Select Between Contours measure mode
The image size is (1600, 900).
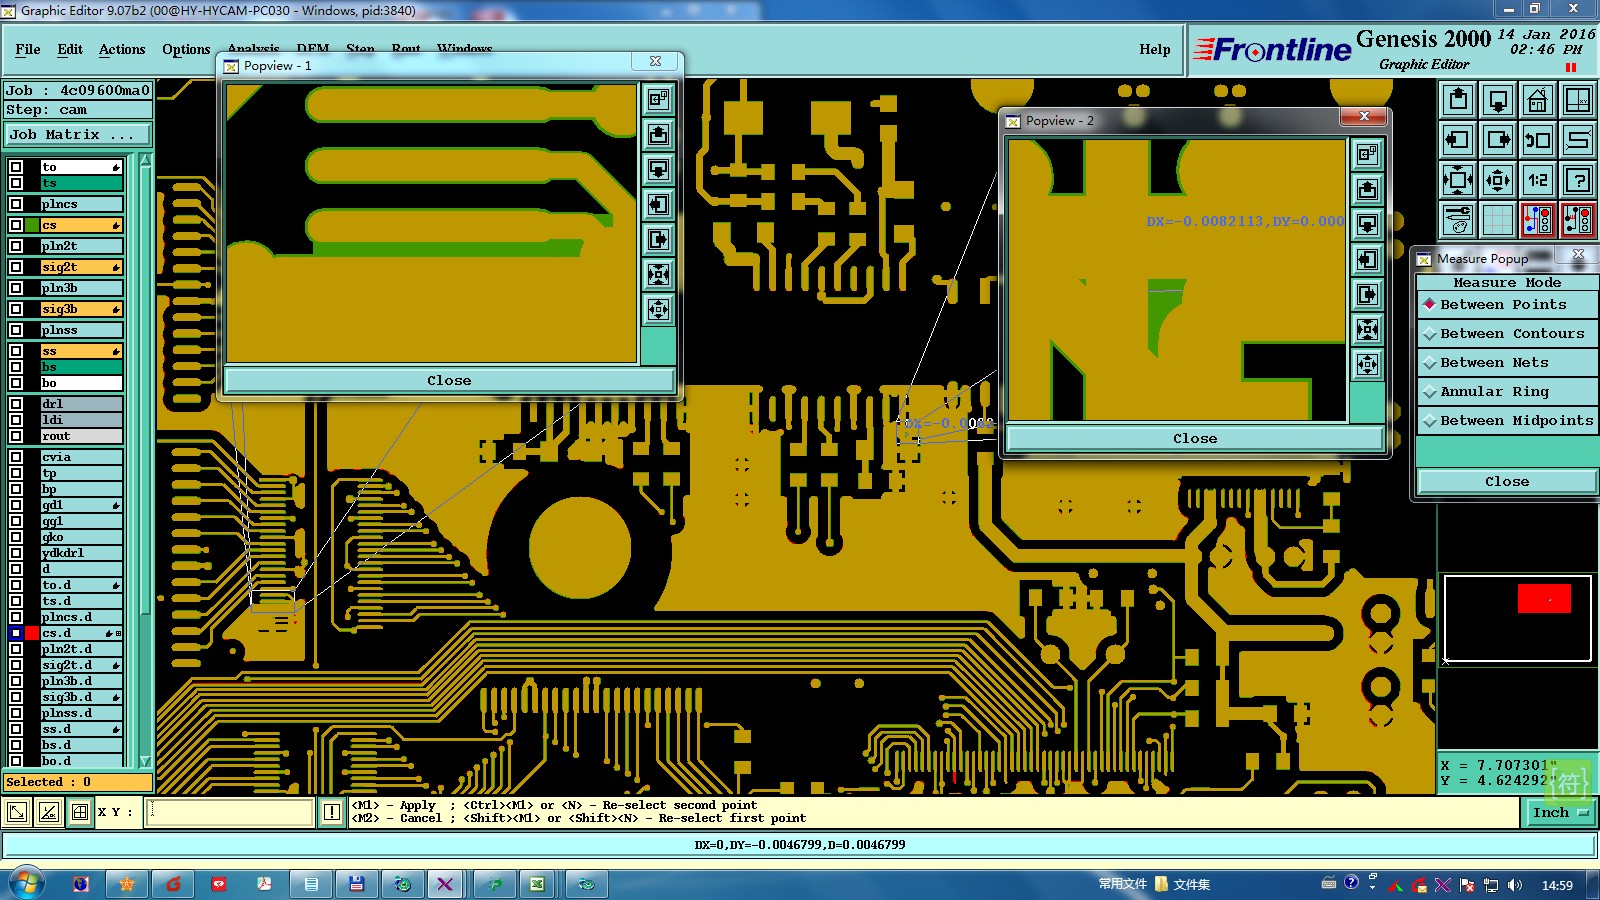[1507, 334]
